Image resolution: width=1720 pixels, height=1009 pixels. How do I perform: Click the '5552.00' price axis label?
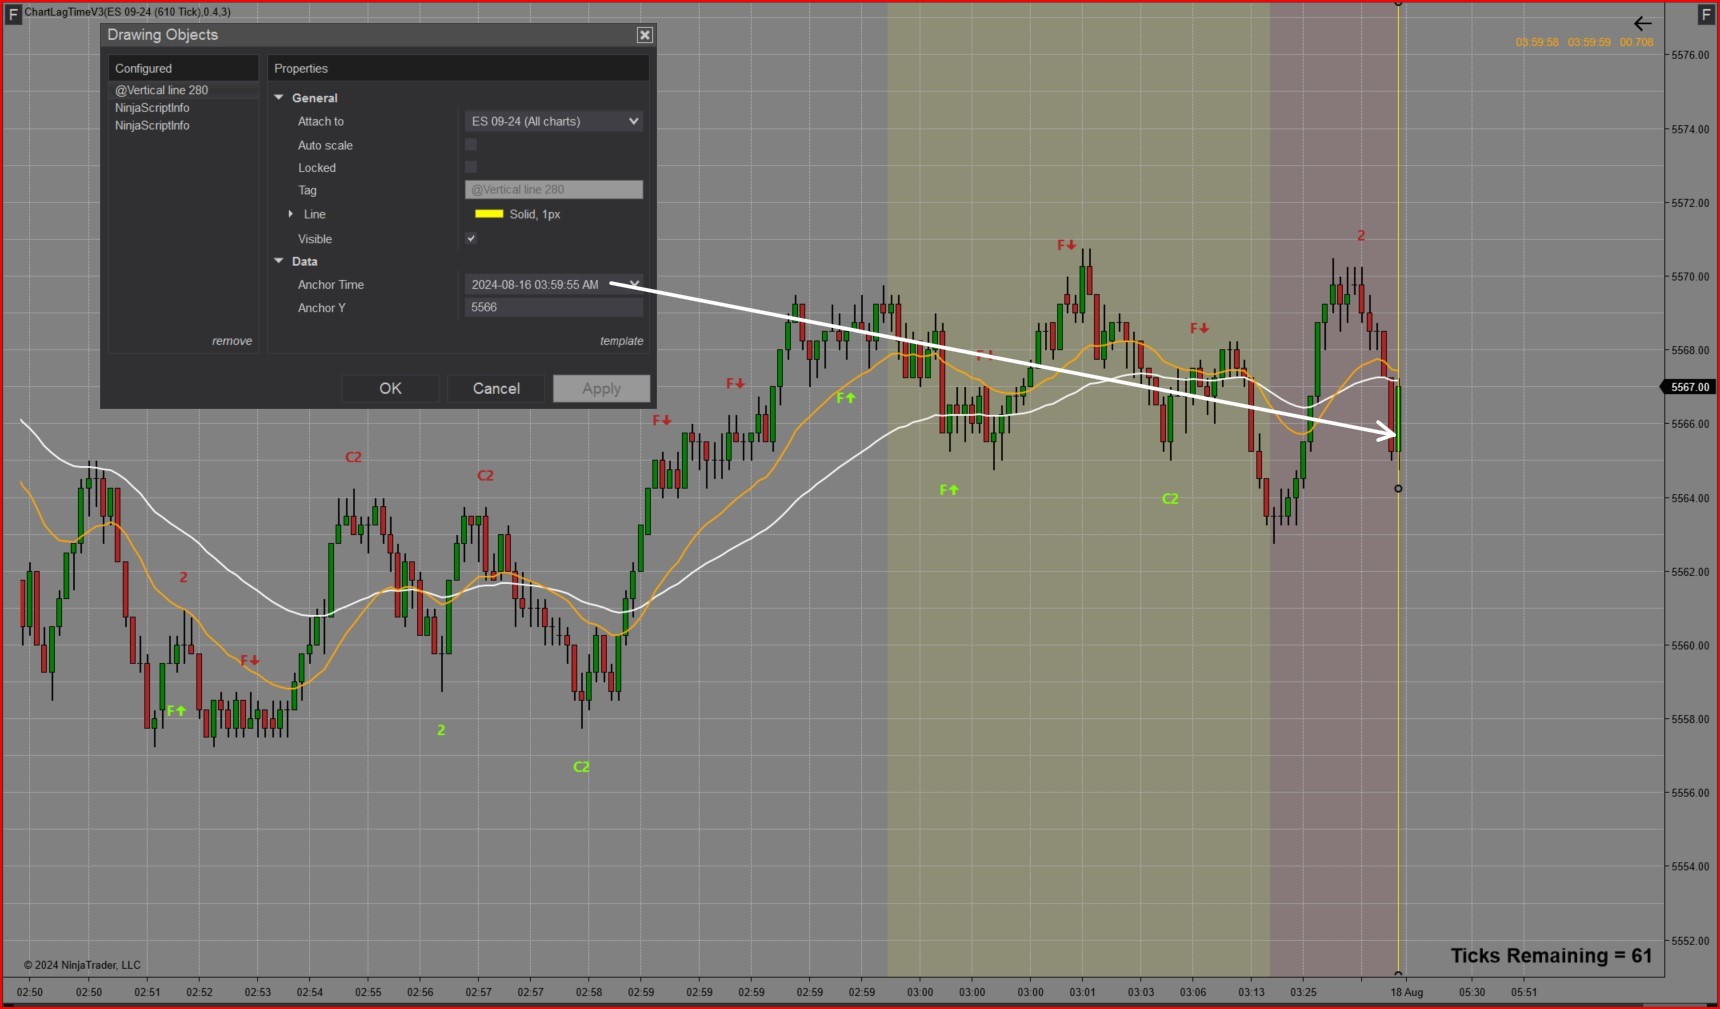(1690, 941)
